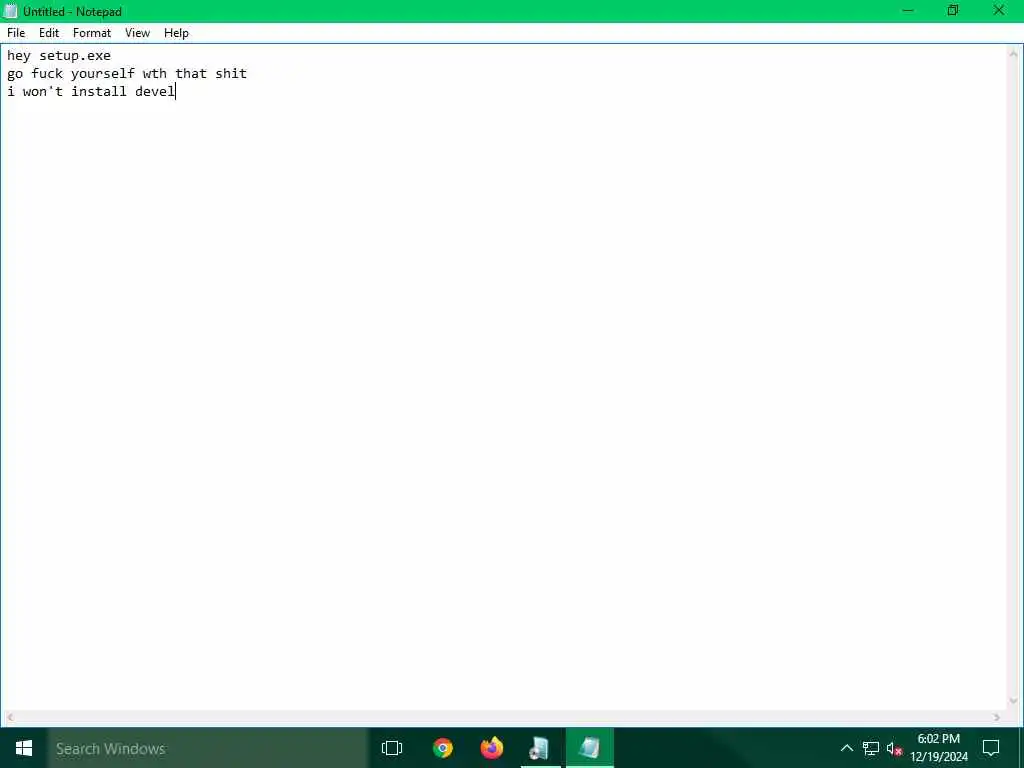Image resolution: width=1024 pixels, height=768 pixels.
Task: Click the horizontal scrollbar right arrow
Action: [997, 717]
